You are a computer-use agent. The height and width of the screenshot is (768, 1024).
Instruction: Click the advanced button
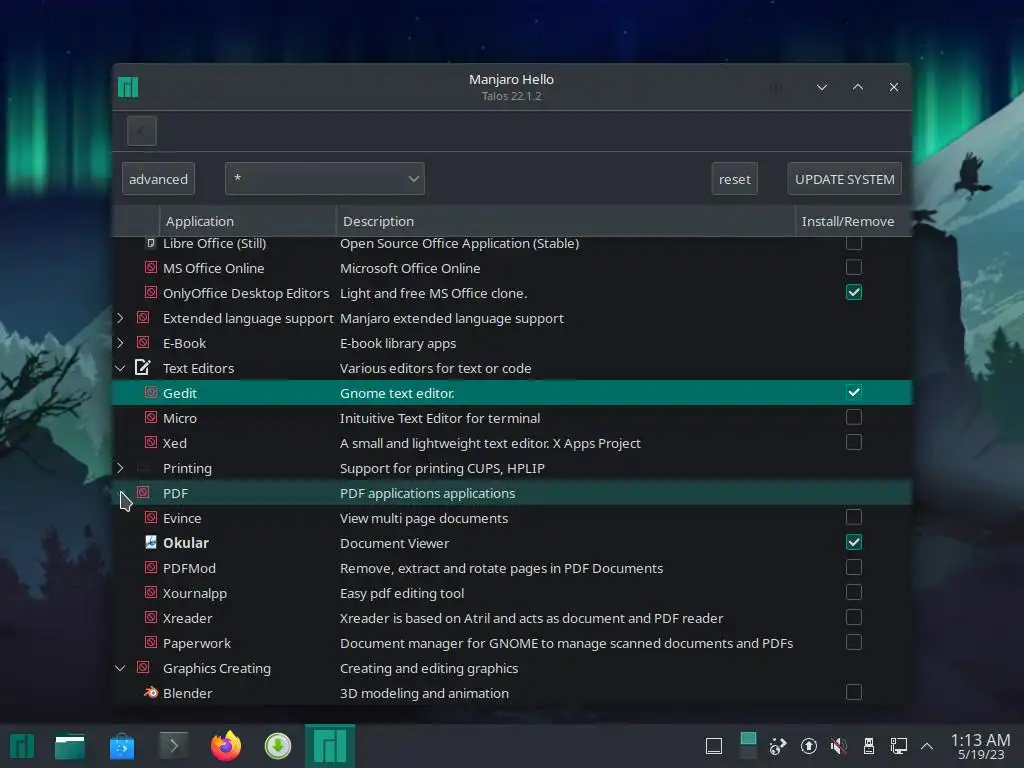tap(158, 178)
